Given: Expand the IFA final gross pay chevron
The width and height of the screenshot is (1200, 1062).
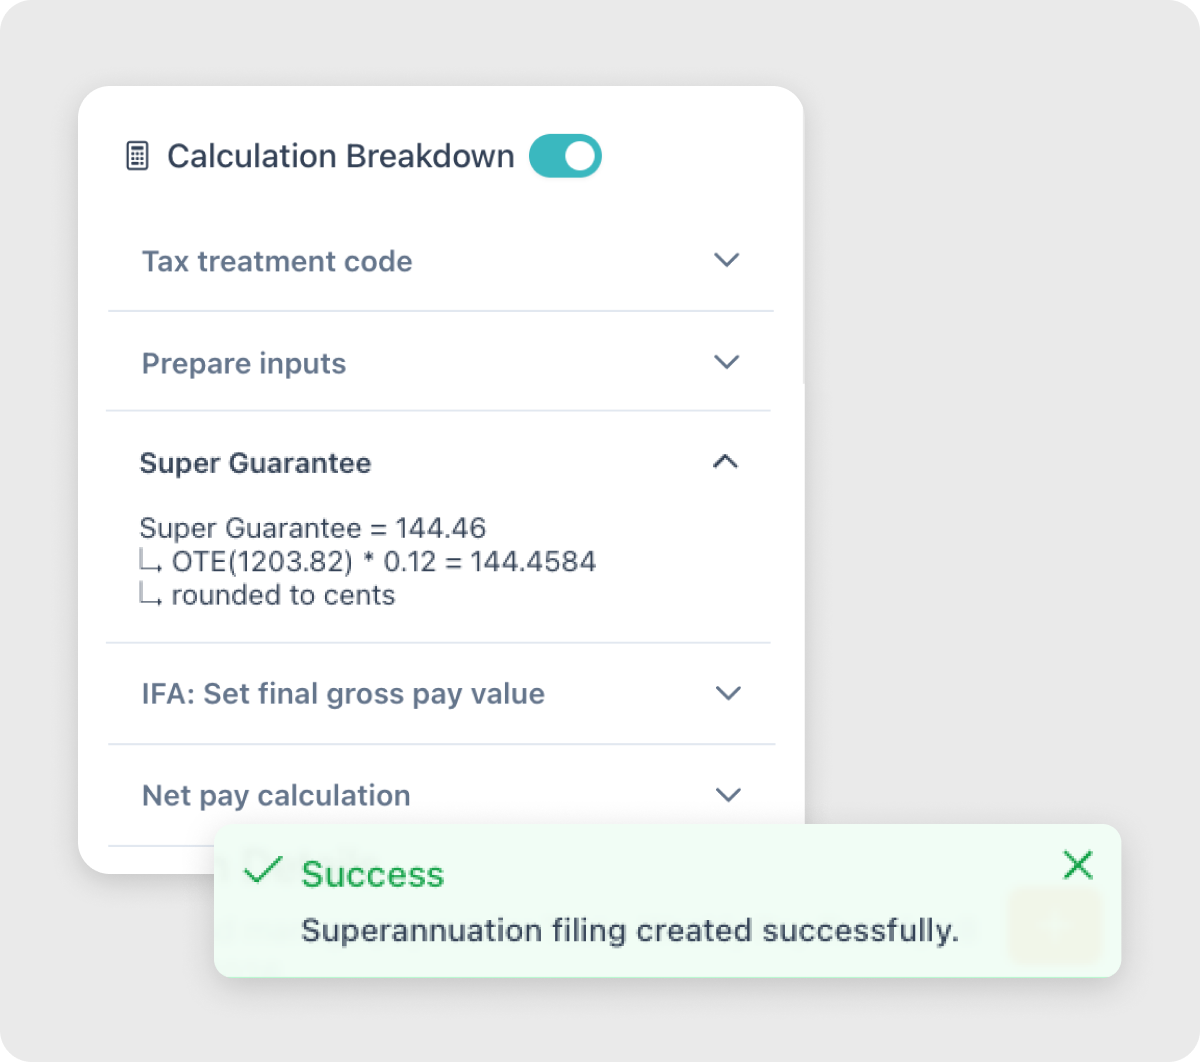Looking at the screenshot, I should [729, 692].
